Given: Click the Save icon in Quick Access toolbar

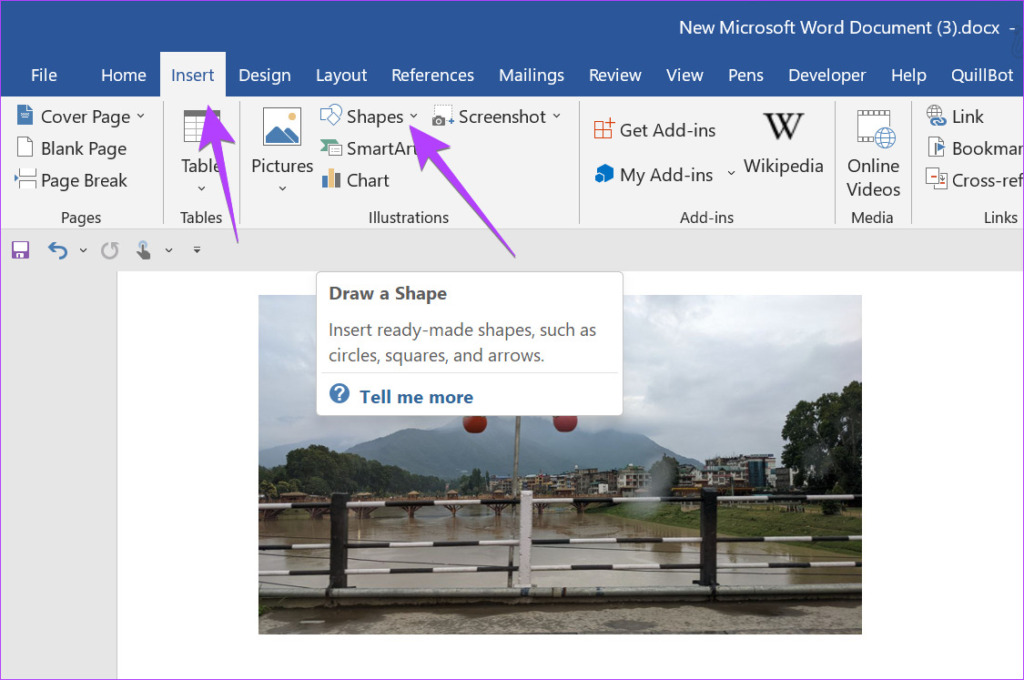Looking at the screenshot, I should tap(20, 250).
